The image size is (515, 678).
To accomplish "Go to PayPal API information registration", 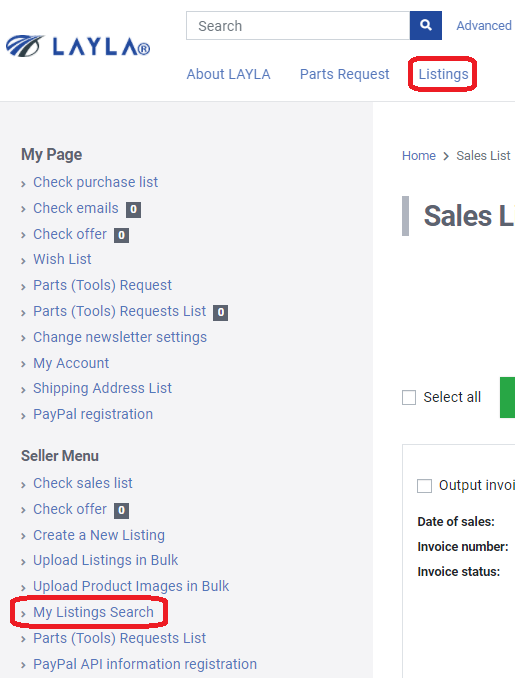I will [x=145, y=664].
